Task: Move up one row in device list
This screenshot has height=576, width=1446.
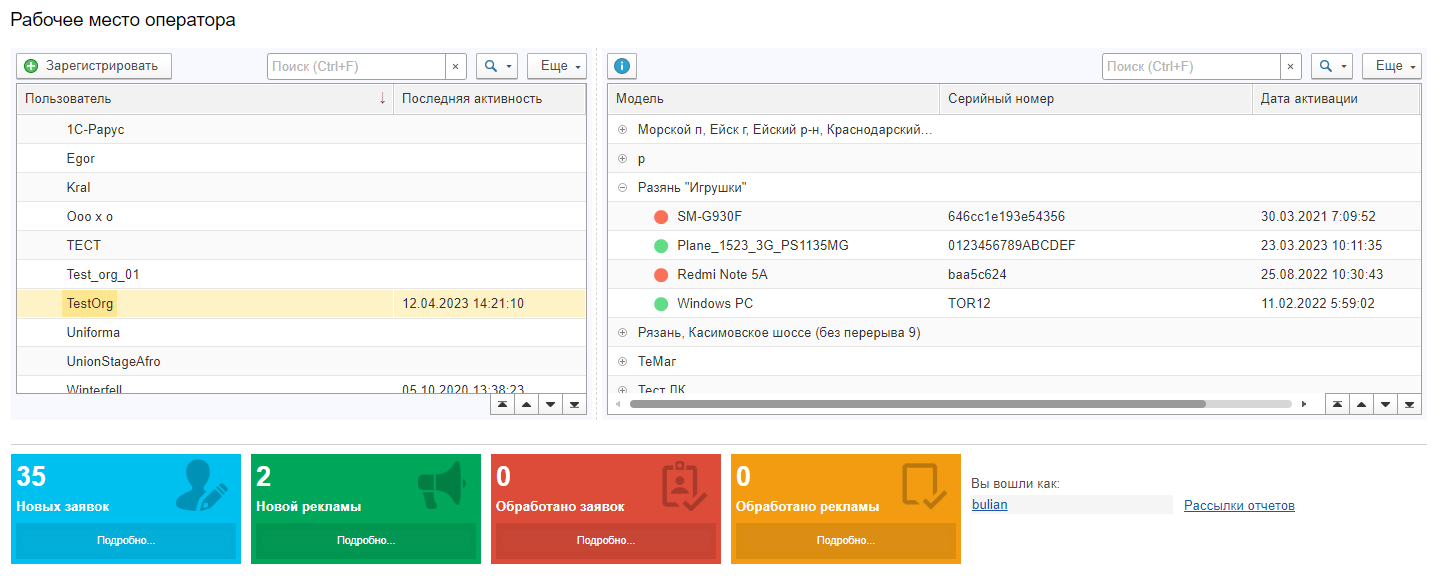Action: [1361, 404]
